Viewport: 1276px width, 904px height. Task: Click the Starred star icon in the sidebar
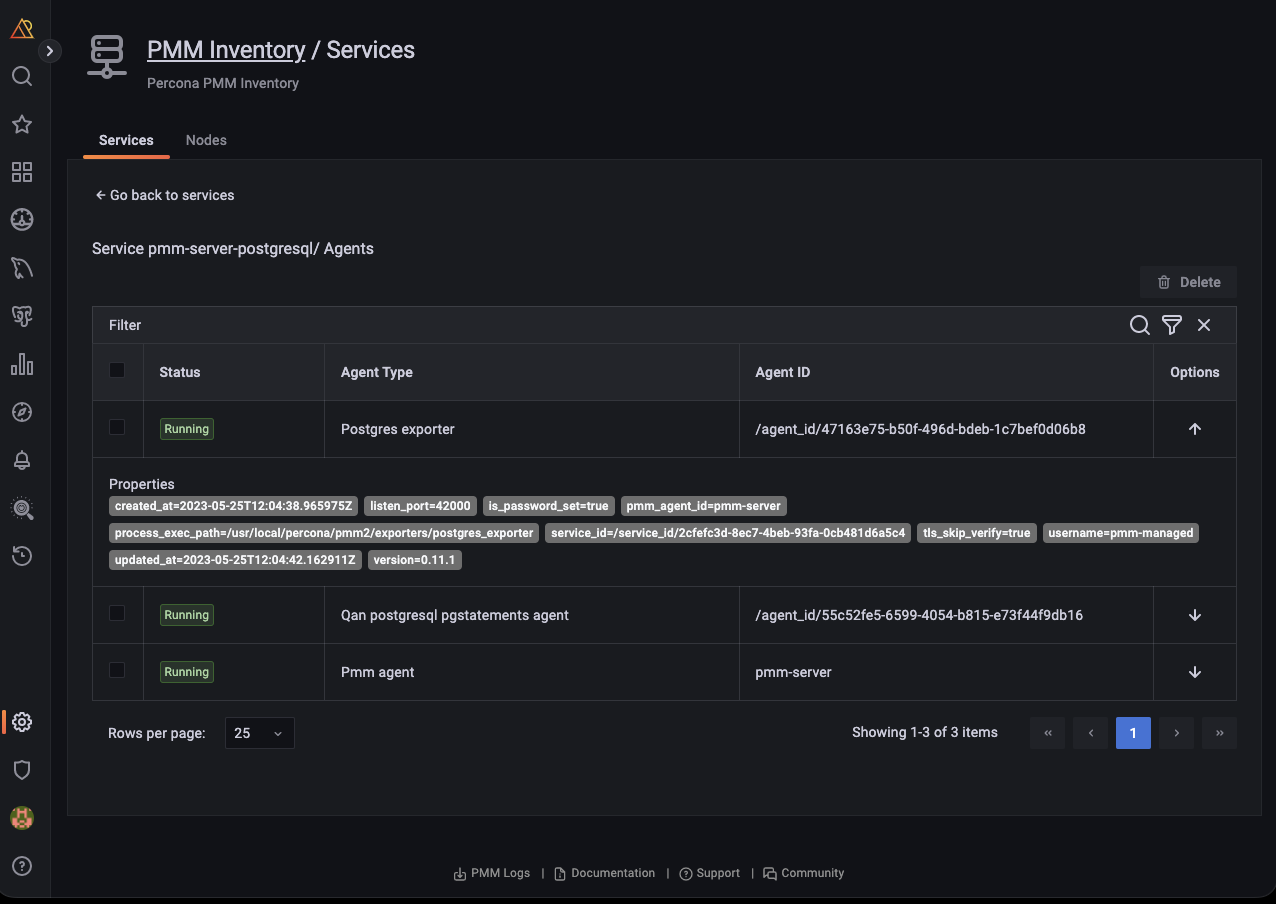[22, 124]
